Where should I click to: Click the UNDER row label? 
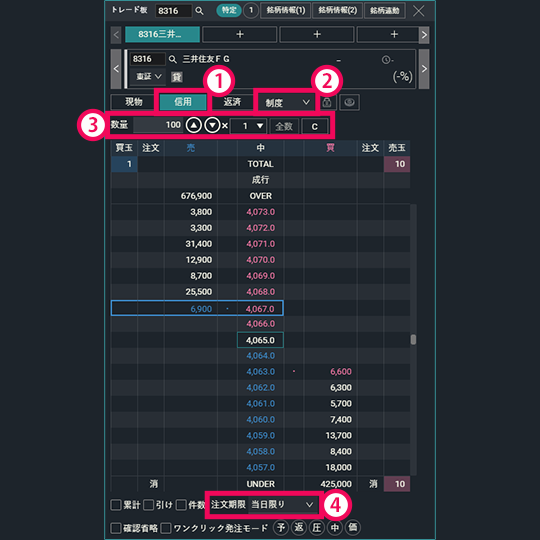coord(260,484)
